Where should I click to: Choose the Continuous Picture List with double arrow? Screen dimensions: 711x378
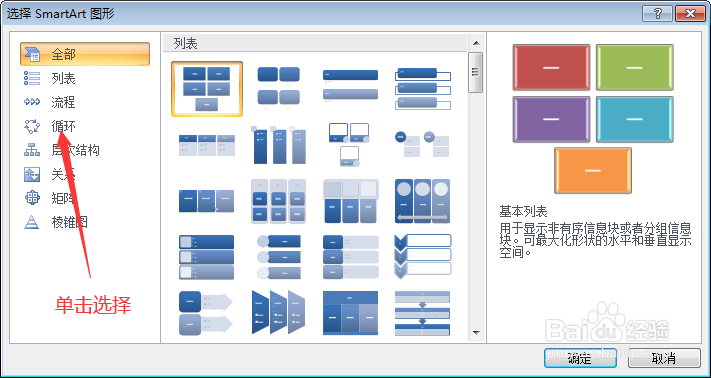(423, 201)
